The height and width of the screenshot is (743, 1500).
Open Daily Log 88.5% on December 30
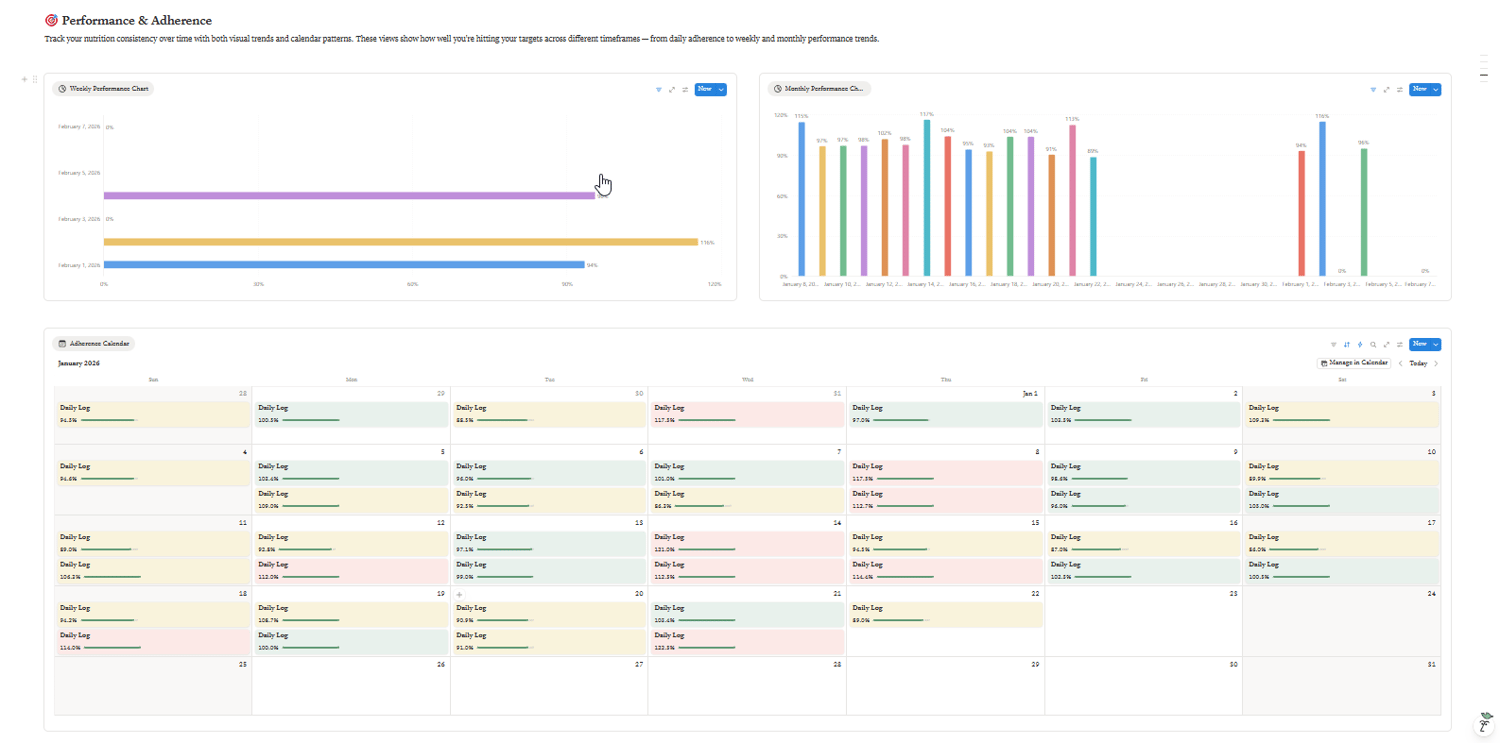[x=548, y=414]
